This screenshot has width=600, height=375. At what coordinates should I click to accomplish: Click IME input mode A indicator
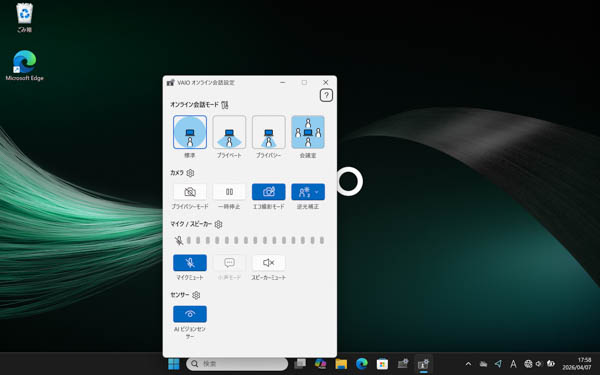point(513,364)
